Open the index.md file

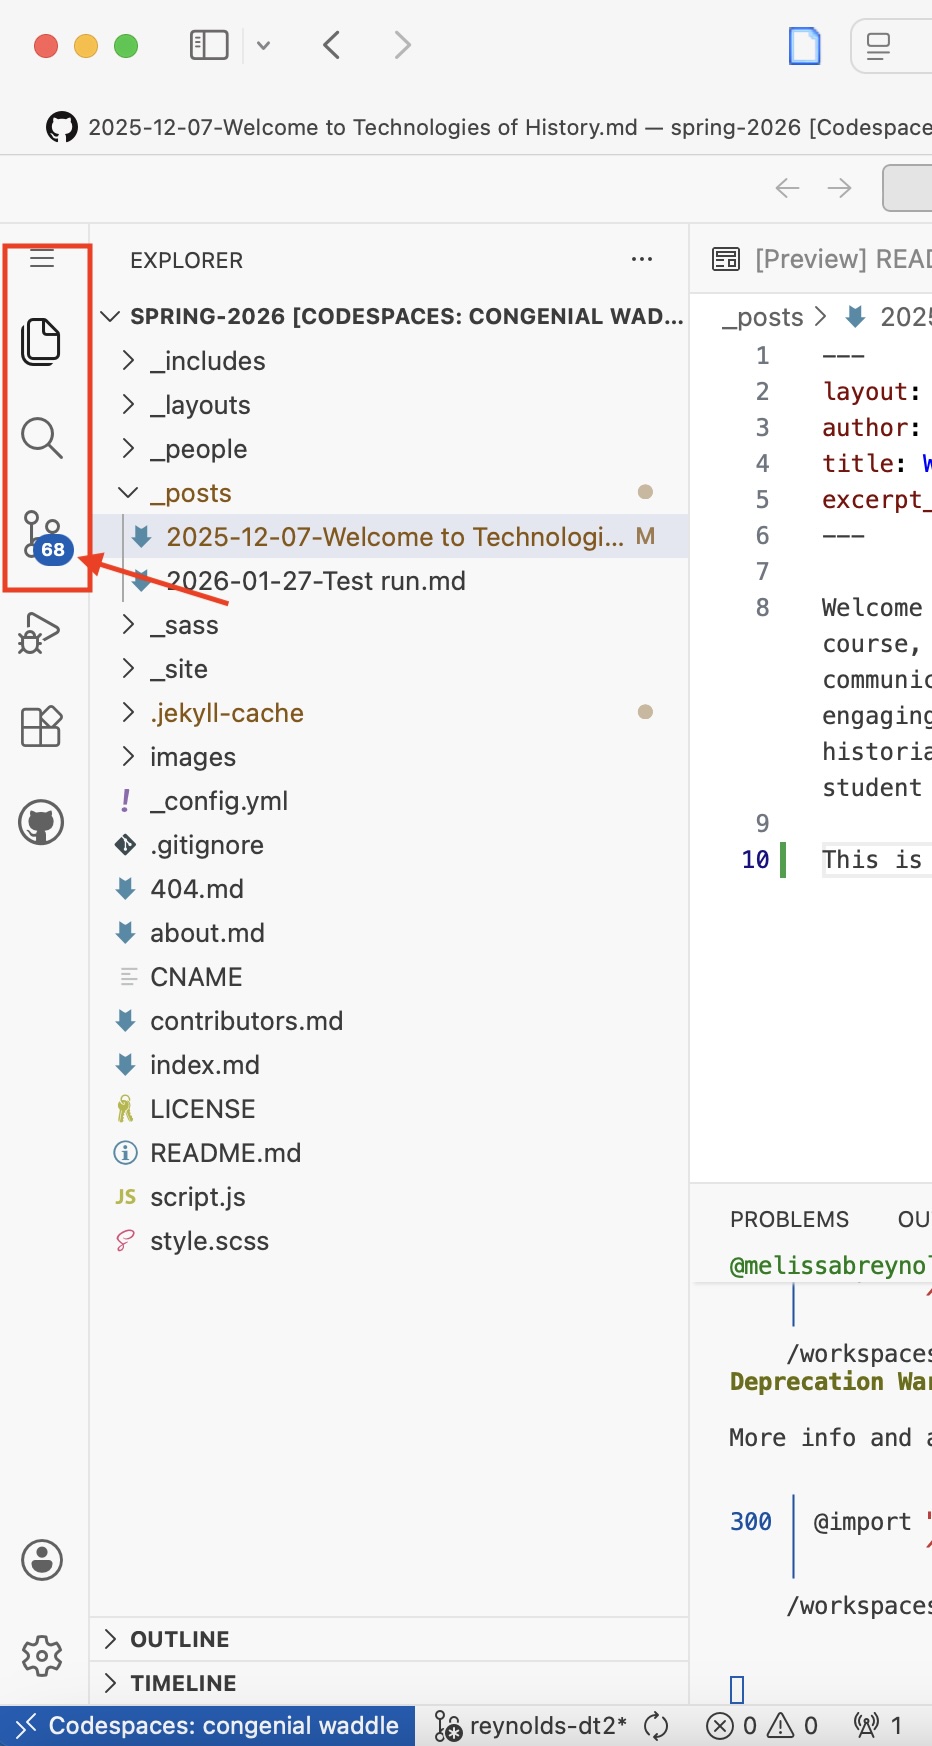click(389, 1064)
